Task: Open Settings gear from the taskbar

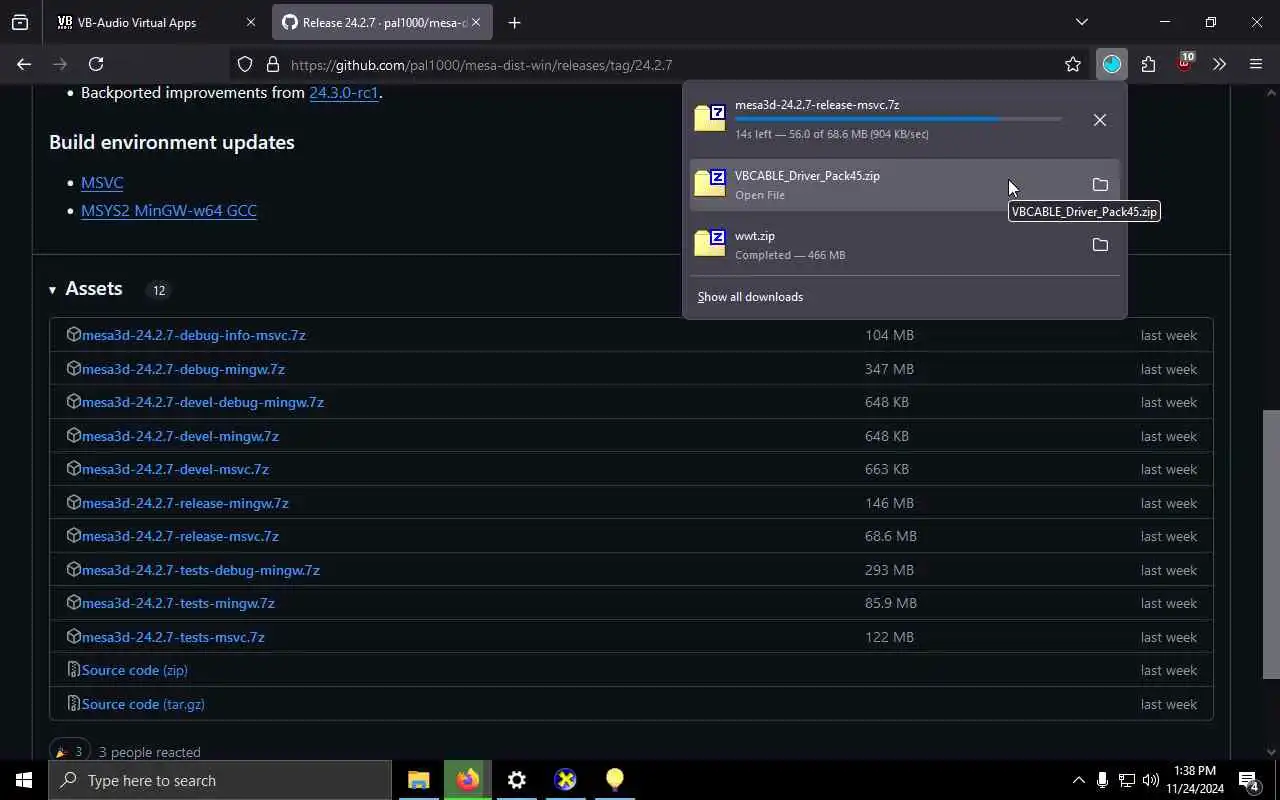Action: click(x=516, y=780)
